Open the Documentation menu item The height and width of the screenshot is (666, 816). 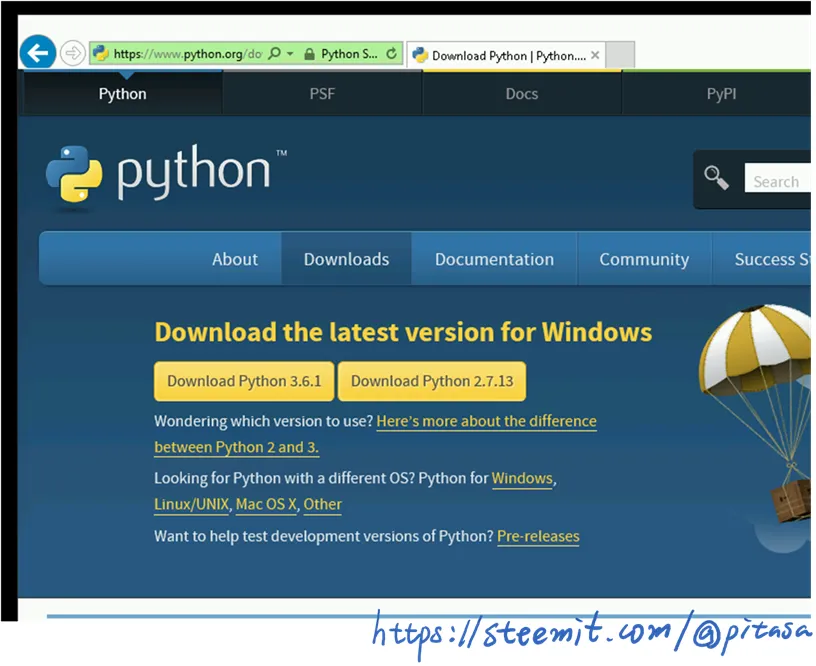pyautogui.click(x=494, y=259)
